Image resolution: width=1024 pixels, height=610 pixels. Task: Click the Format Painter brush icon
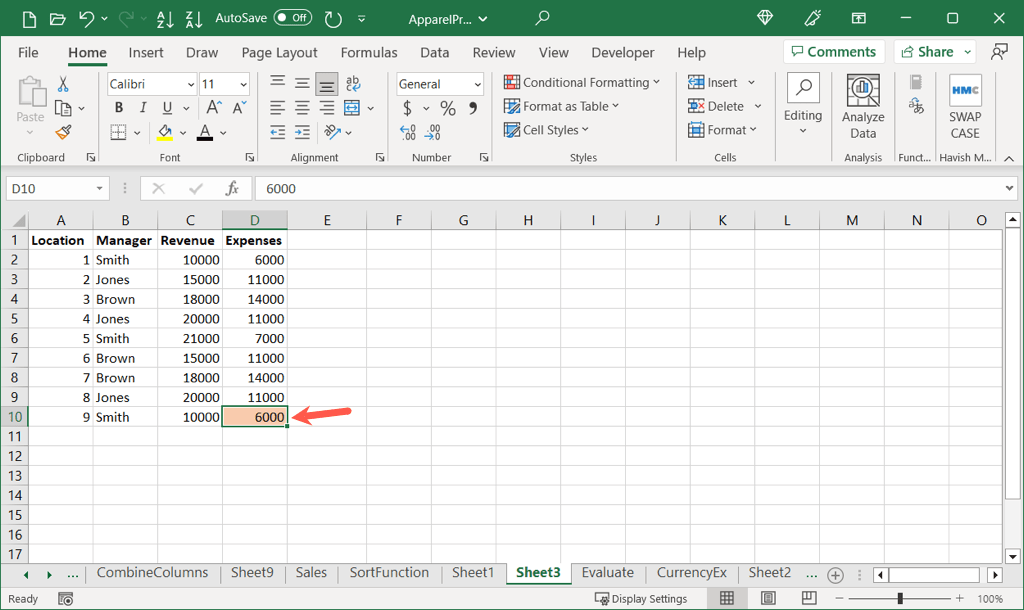point(64,132)
